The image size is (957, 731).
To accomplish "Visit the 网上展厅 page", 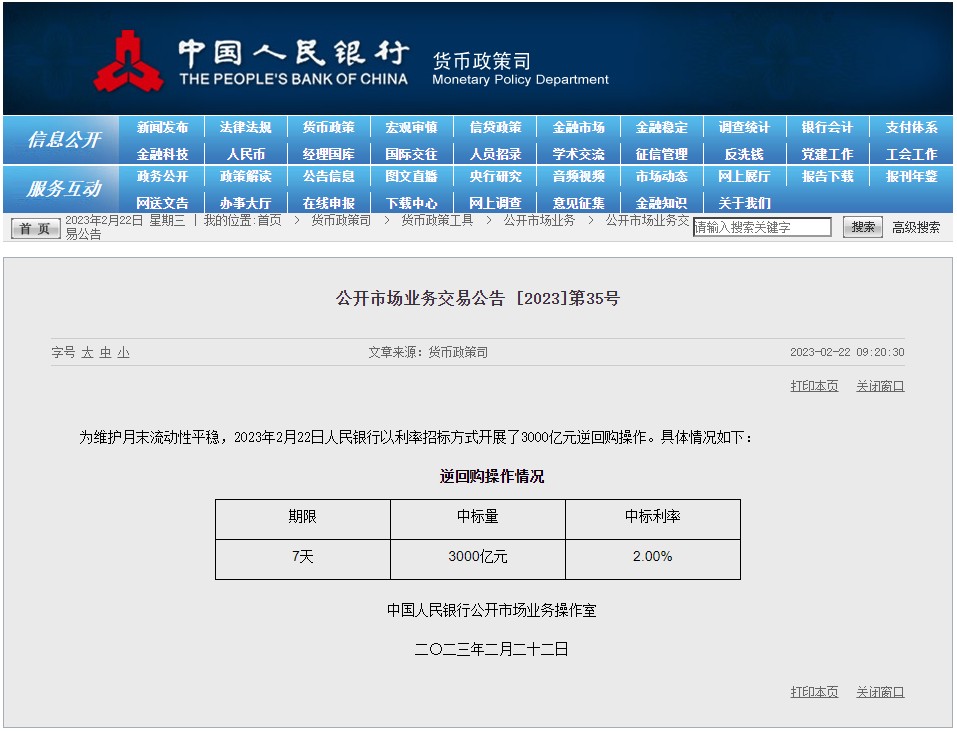I will click(x=744, y=176).
